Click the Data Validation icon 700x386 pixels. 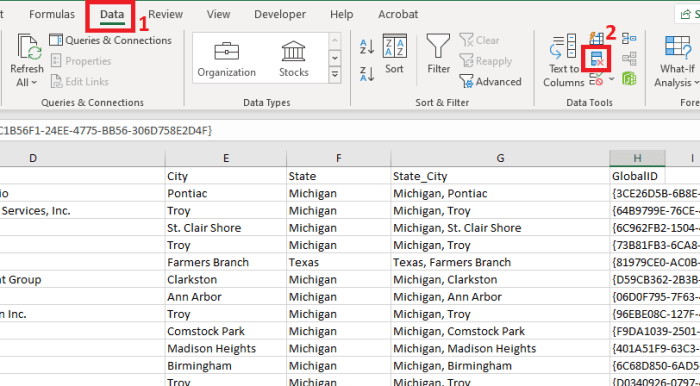(x=596, y=80)
